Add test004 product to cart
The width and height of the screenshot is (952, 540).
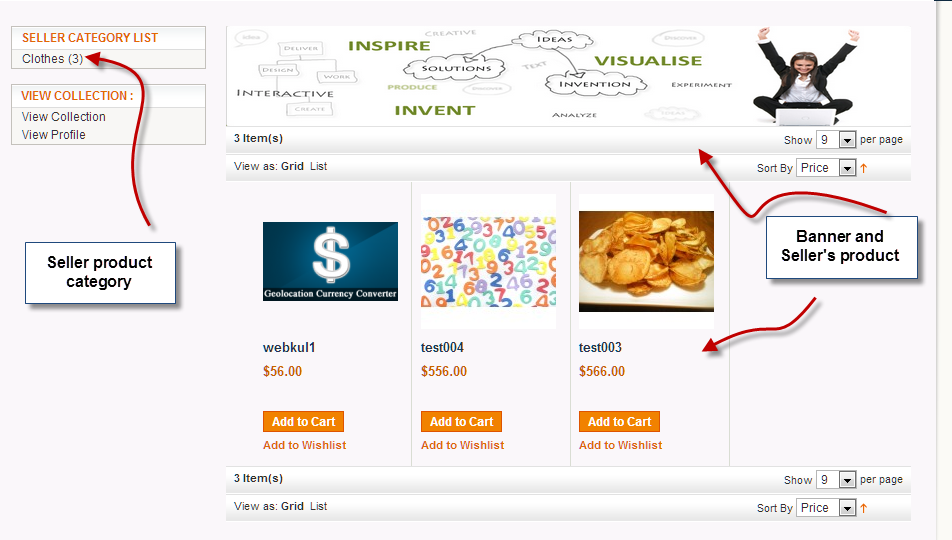pos(461,422)
